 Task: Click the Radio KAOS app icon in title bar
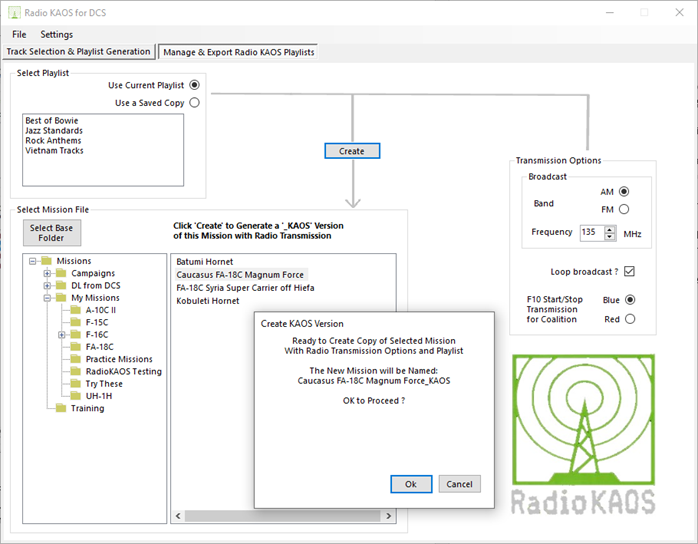pyautogui.click(x=14, y=12)
